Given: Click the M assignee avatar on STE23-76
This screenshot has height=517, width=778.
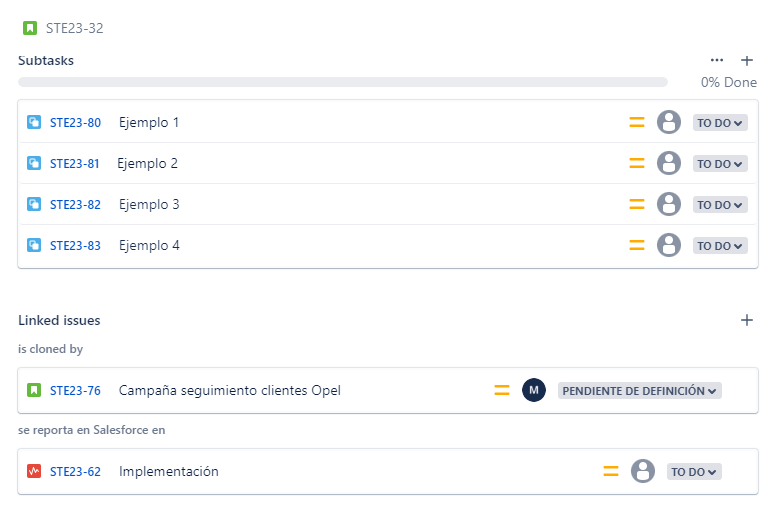Looking at the screenshot, I should pos(534,390).
